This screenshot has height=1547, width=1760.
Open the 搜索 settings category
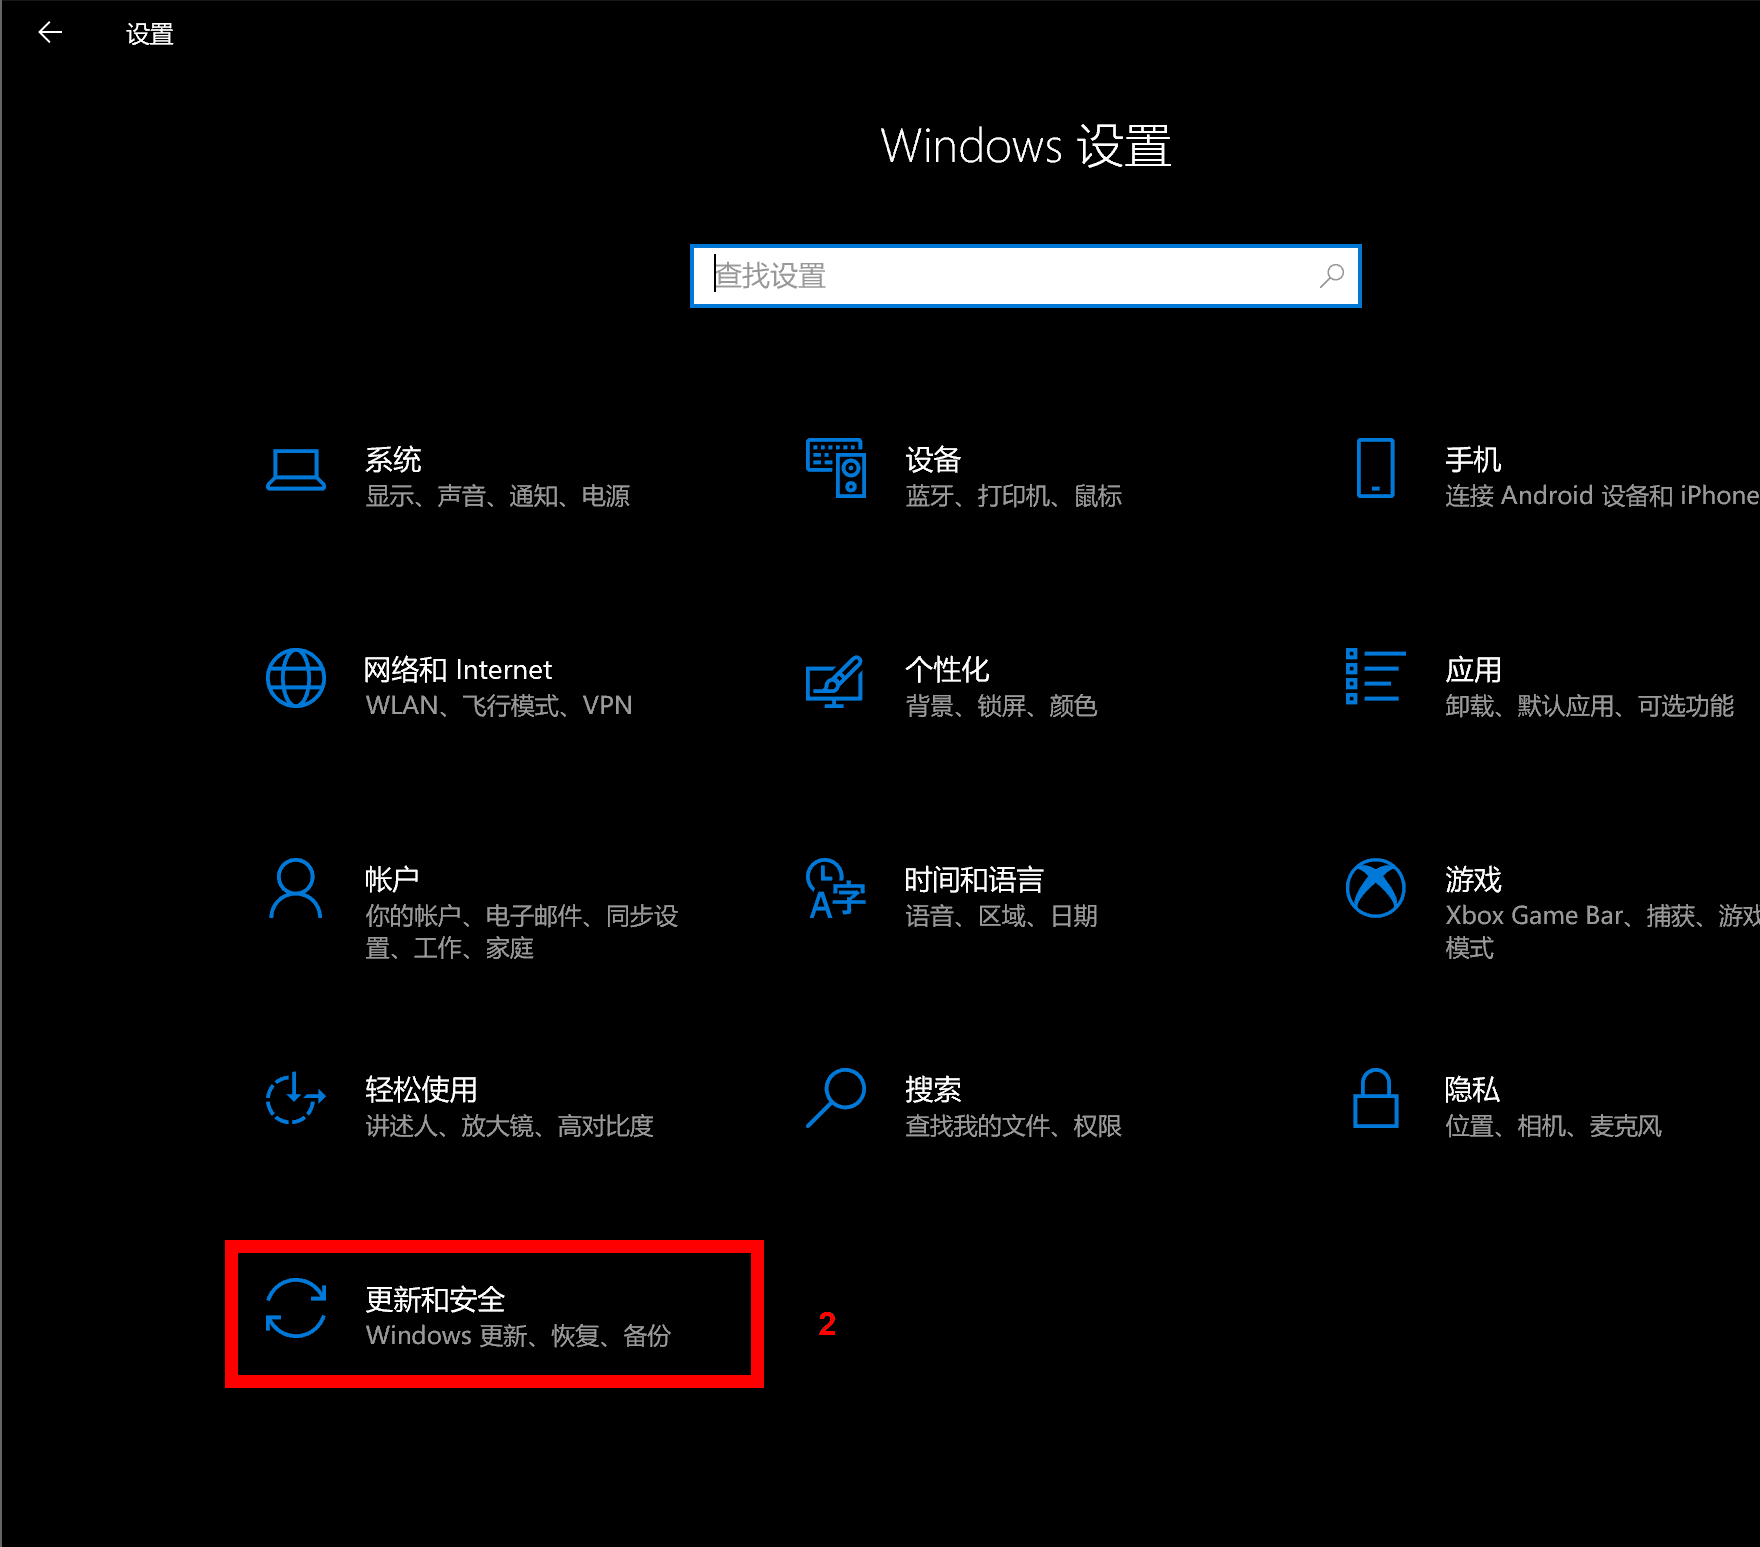[934, 1089]
